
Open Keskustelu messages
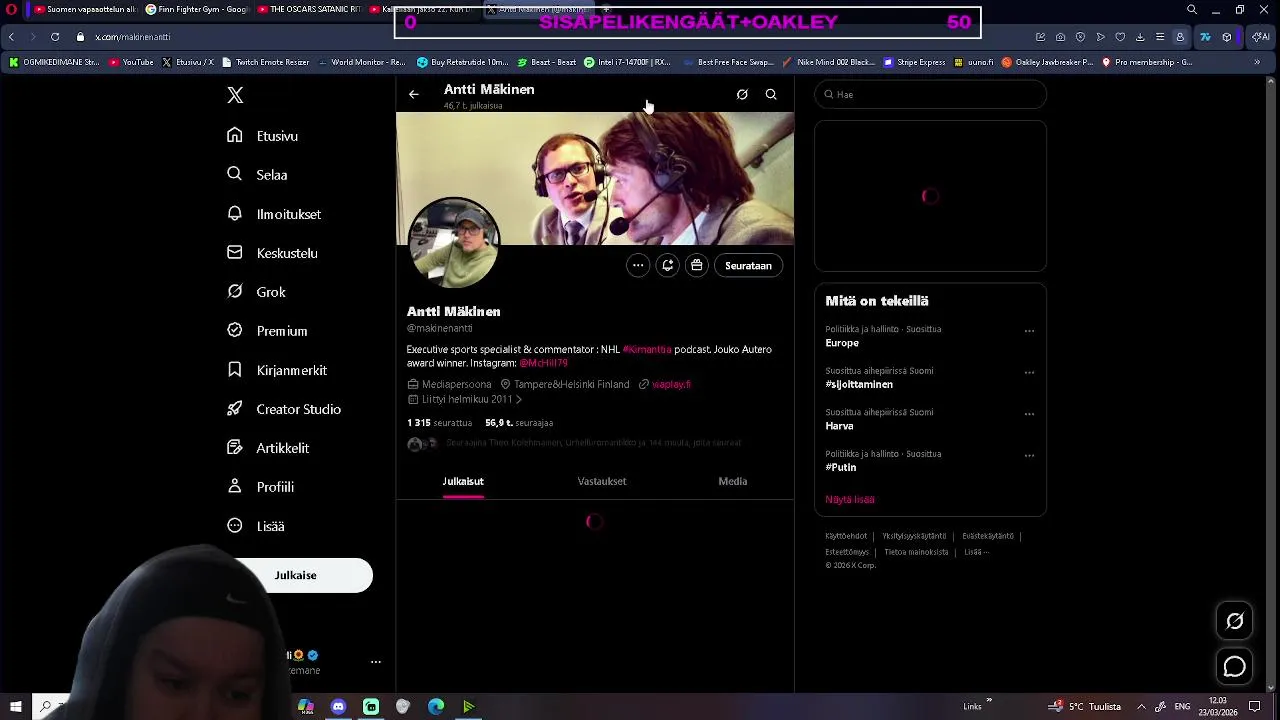272,253
